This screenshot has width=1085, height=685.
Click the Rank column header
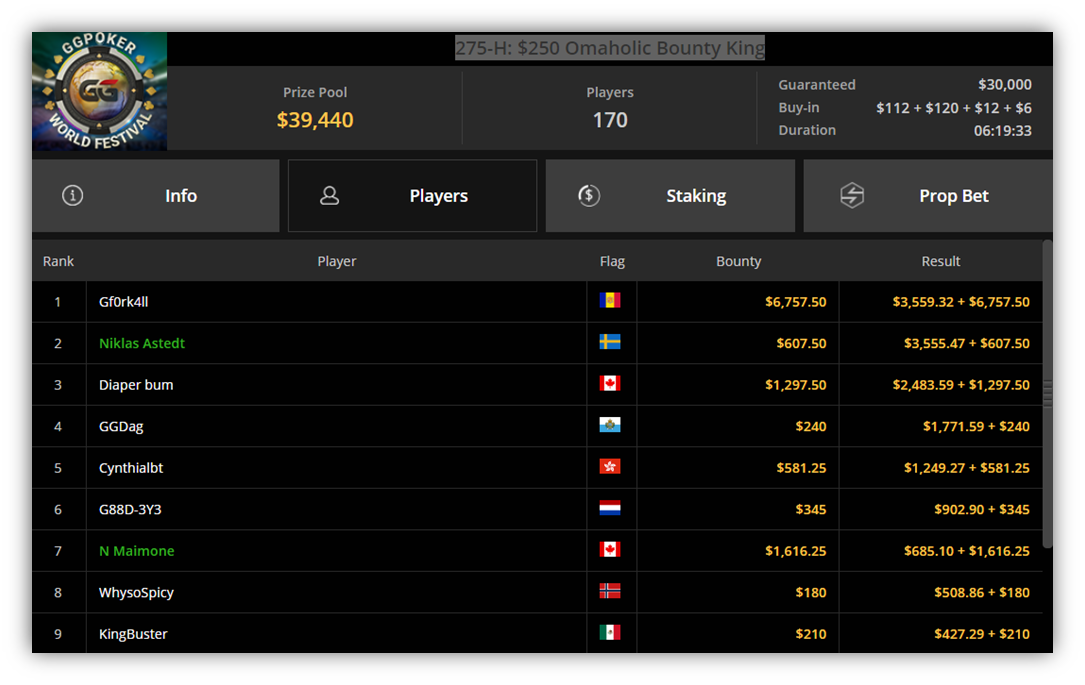click(58, 262)
